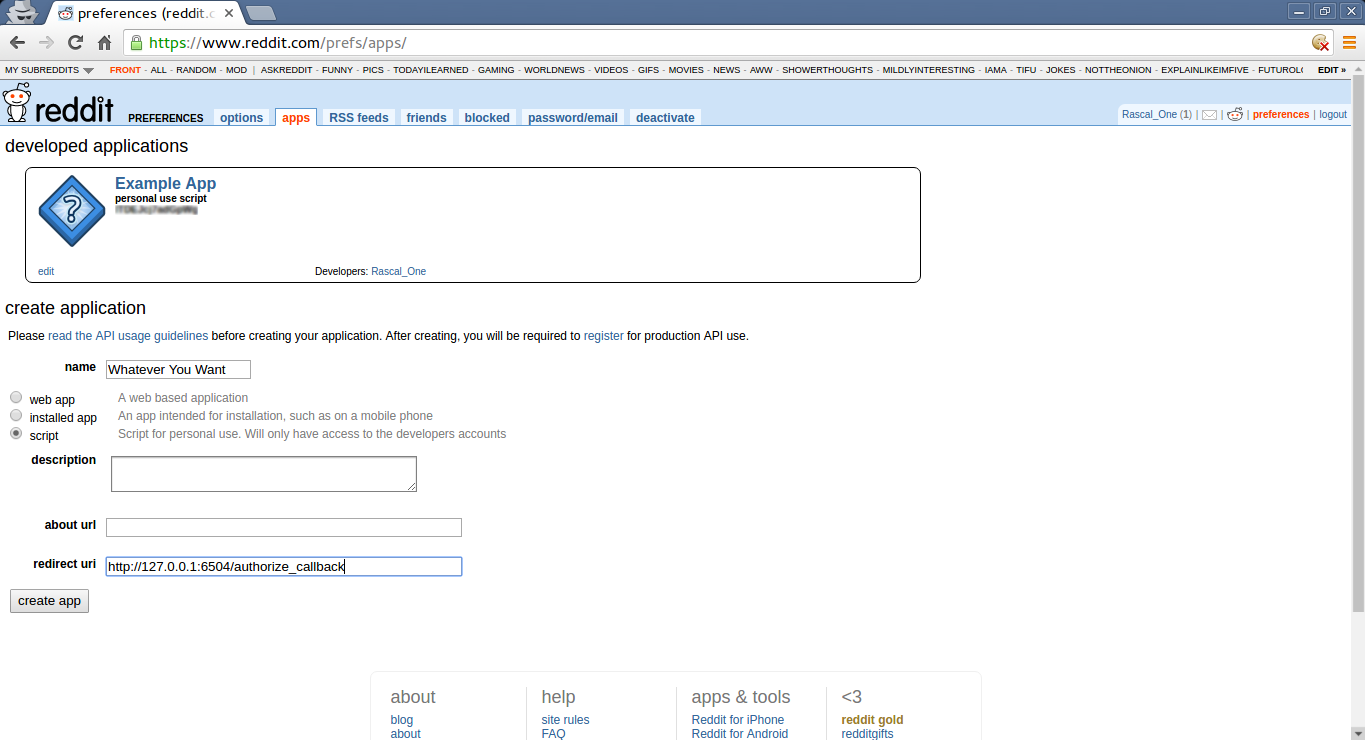Select the web app radio button
Image resolution: width=1365 pixels, height=740 pixels.
[16, 397]
